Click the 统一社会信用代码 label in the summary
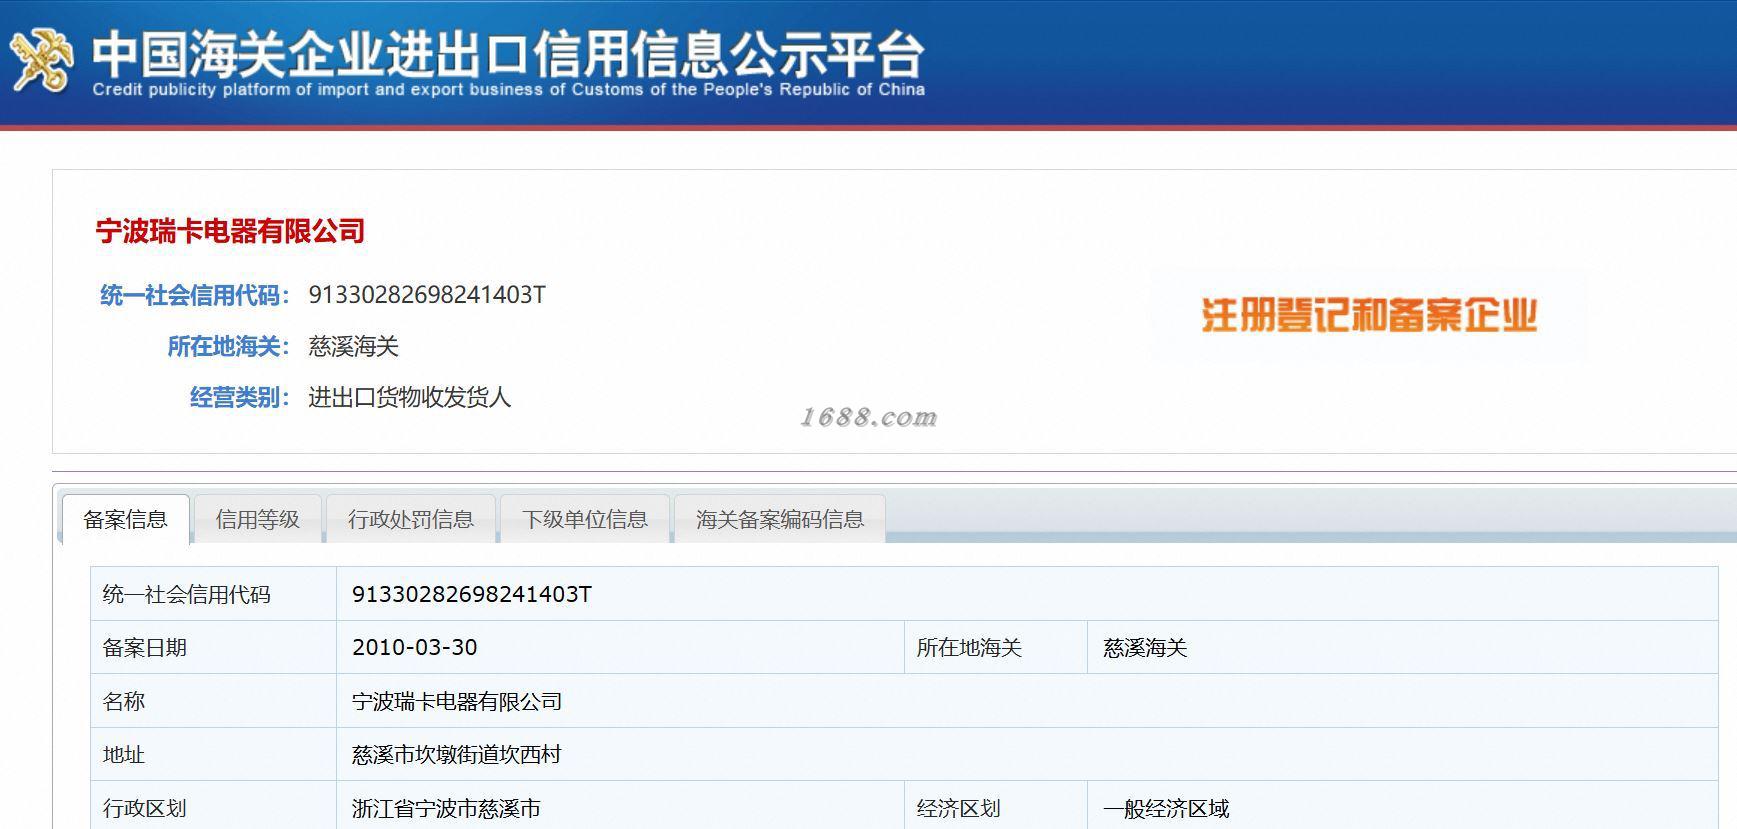 [x=194, y=295]
